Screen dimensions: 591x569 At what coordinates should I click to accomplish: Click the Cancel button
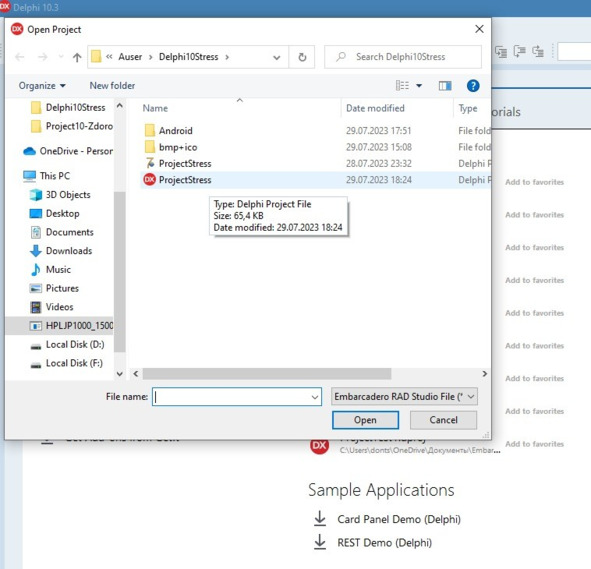443,420
